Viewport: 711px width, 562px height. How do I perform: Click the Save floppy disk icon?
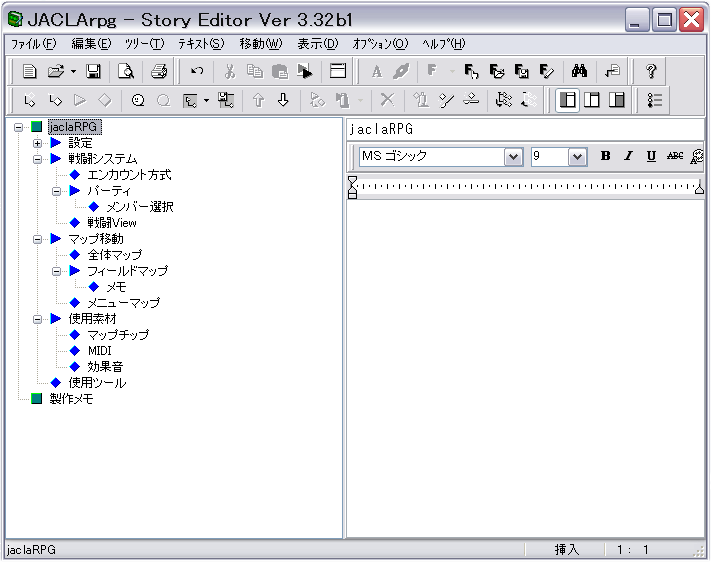93,71
